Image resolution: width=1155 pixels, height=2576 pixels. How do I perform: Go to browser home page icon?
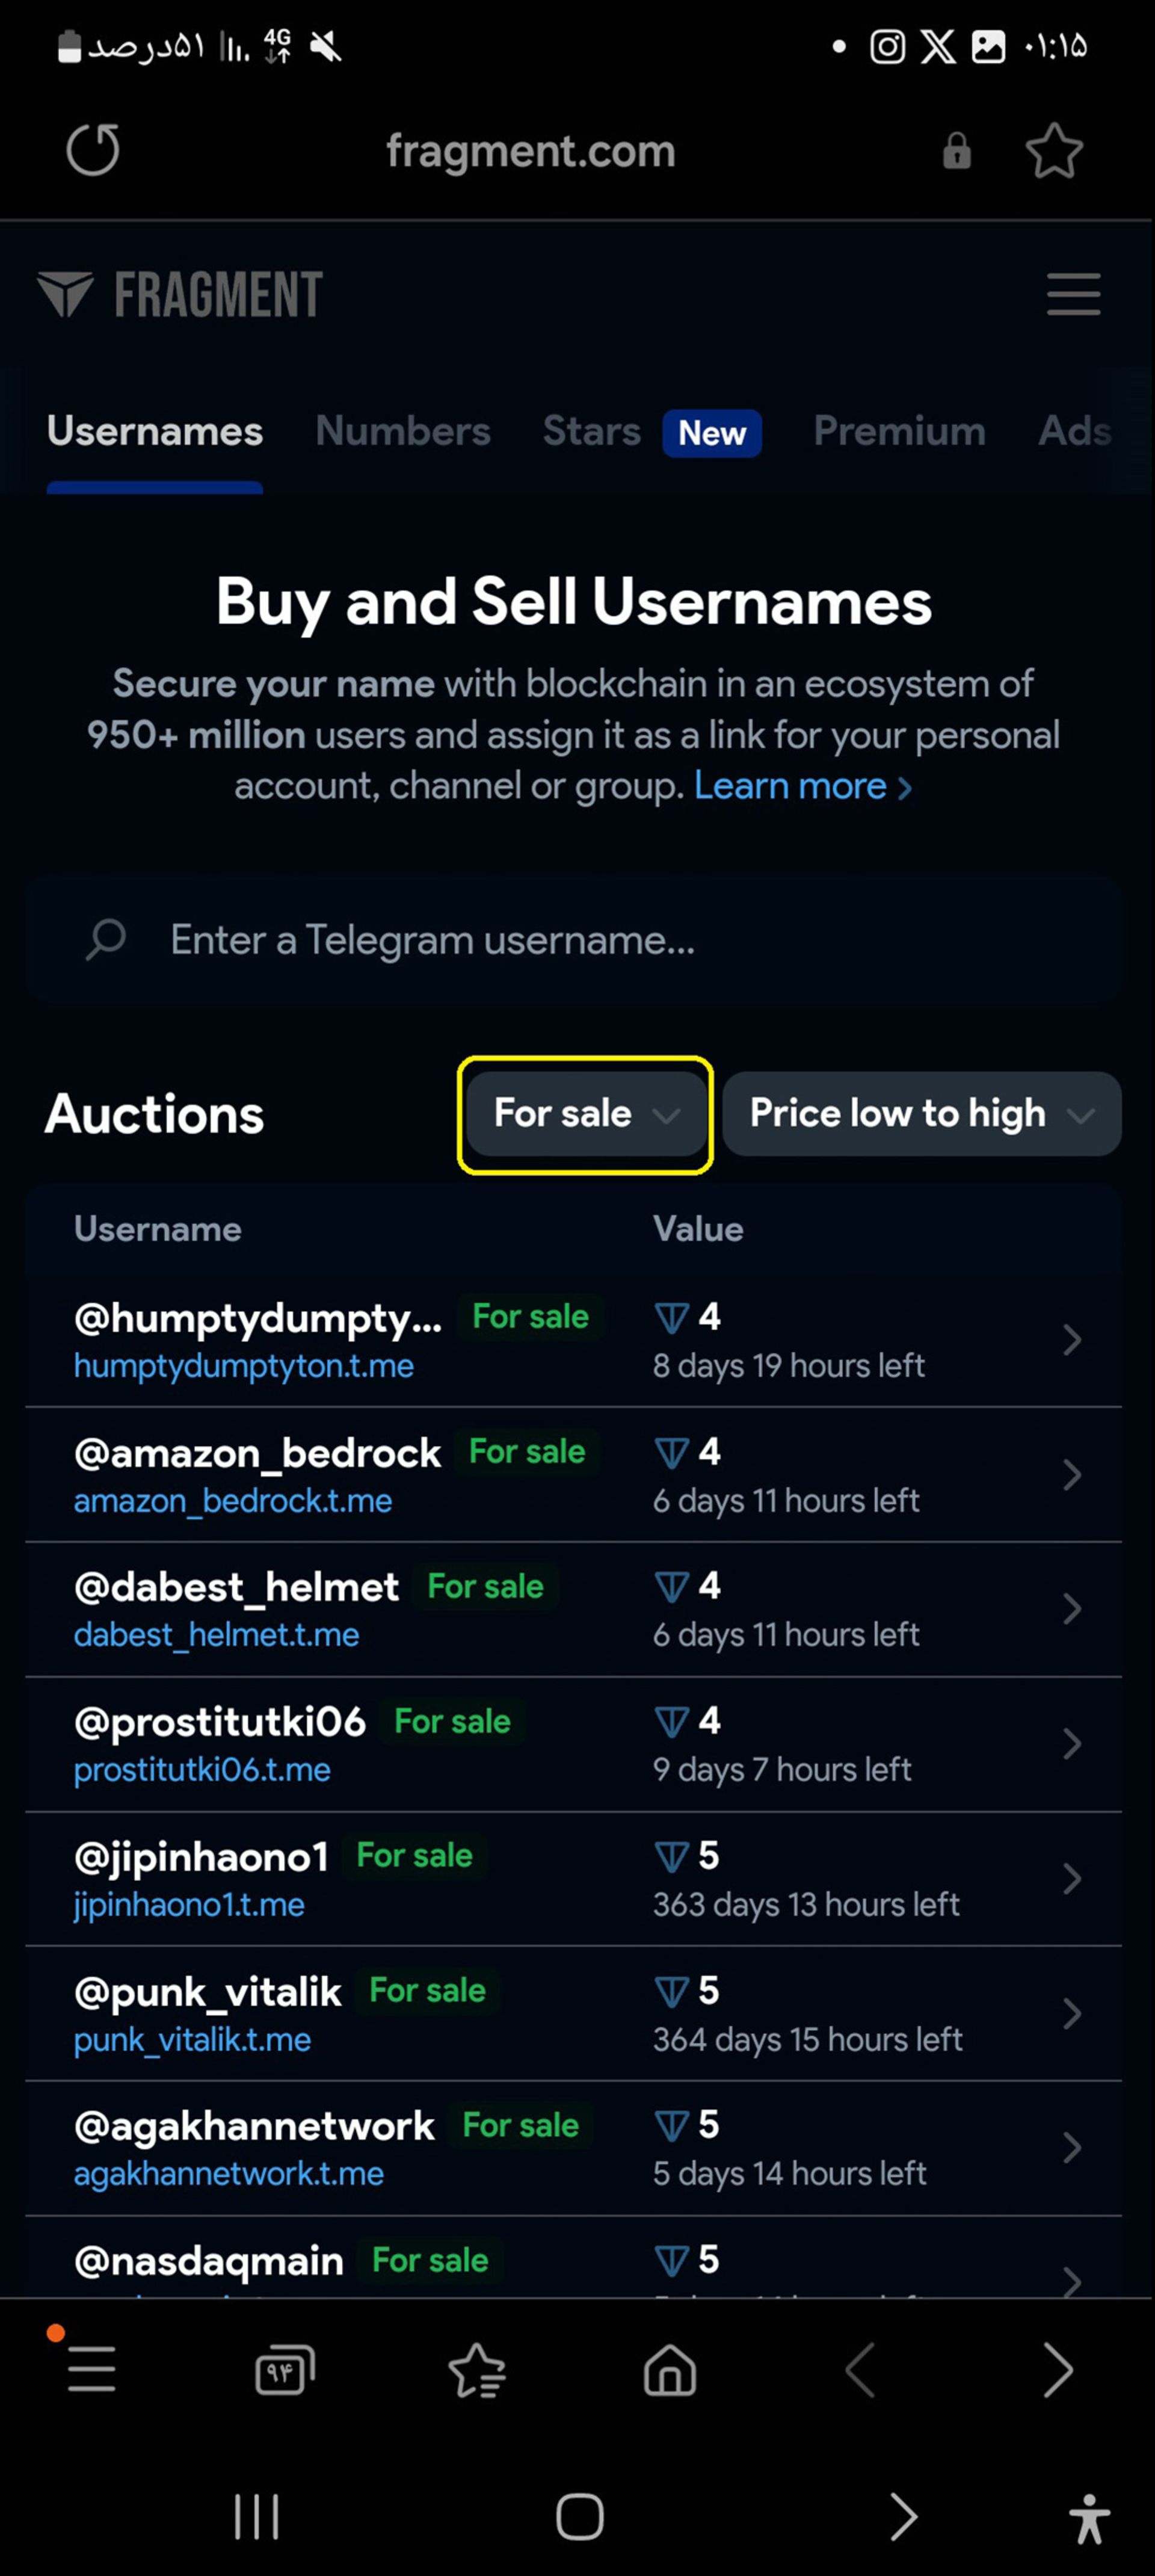coord(669,2370)
